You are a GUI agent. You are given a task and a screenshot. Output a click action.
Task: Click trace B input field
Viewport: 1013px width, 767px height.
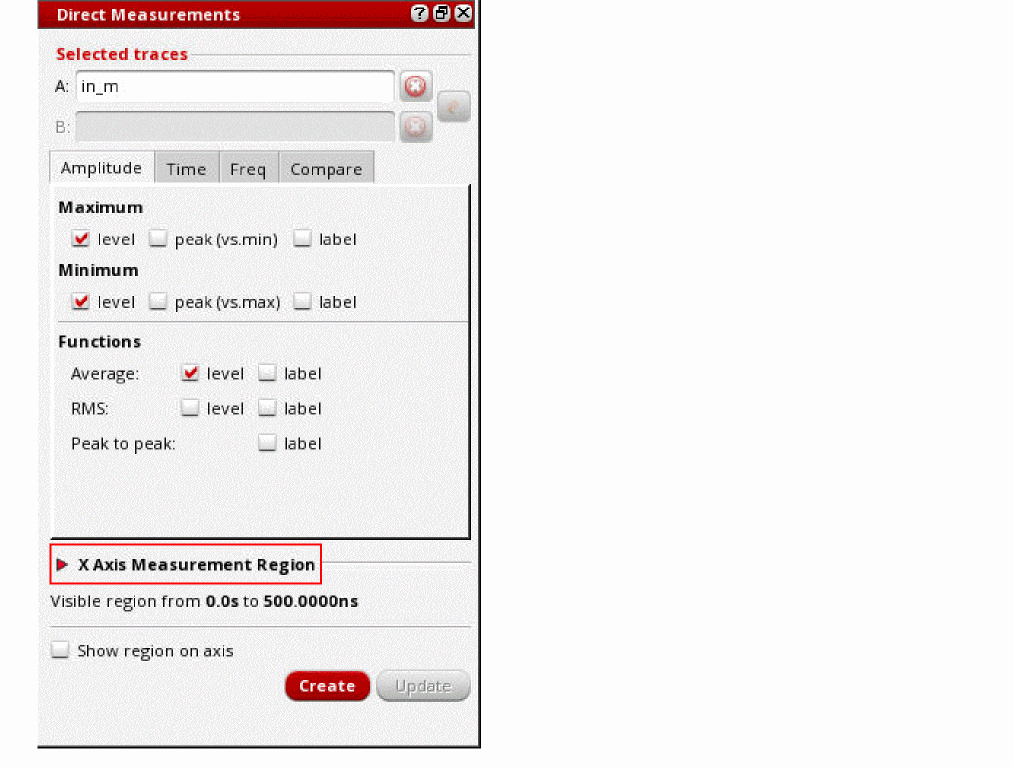(x=235, y=127)
